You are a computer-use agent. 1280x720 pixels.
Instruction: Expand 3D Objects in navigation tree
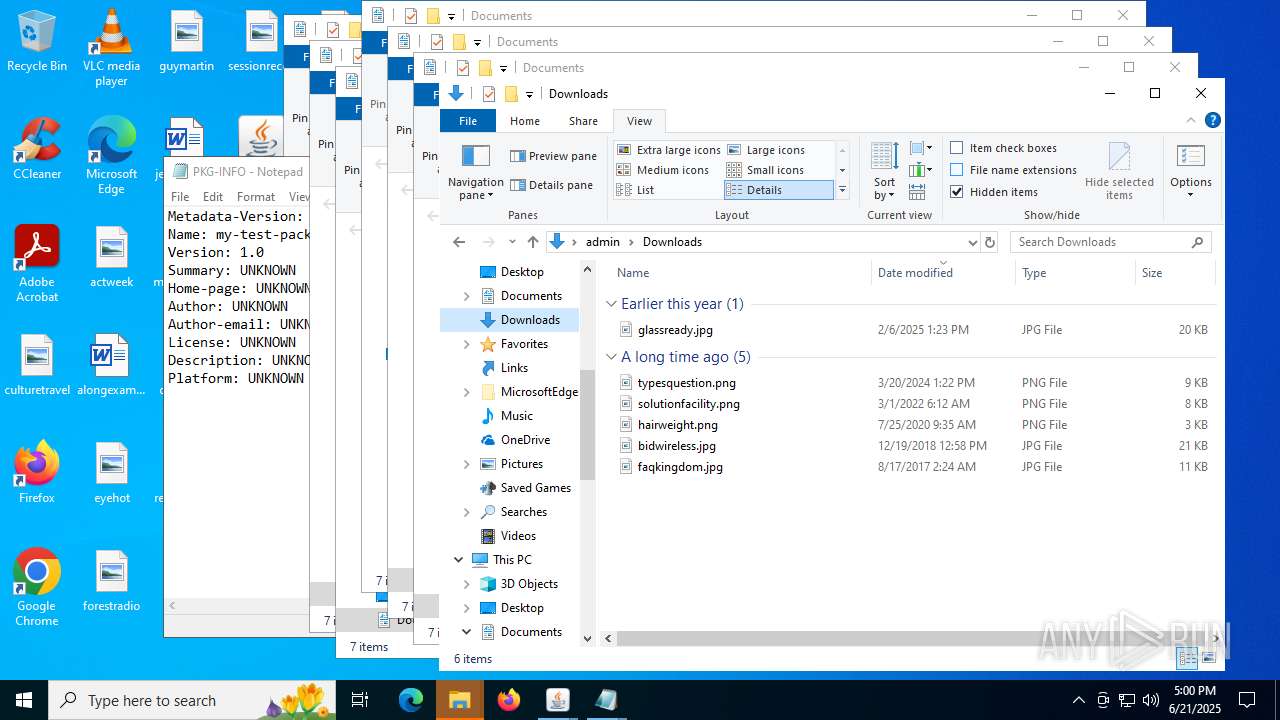(x=466, y=584)
